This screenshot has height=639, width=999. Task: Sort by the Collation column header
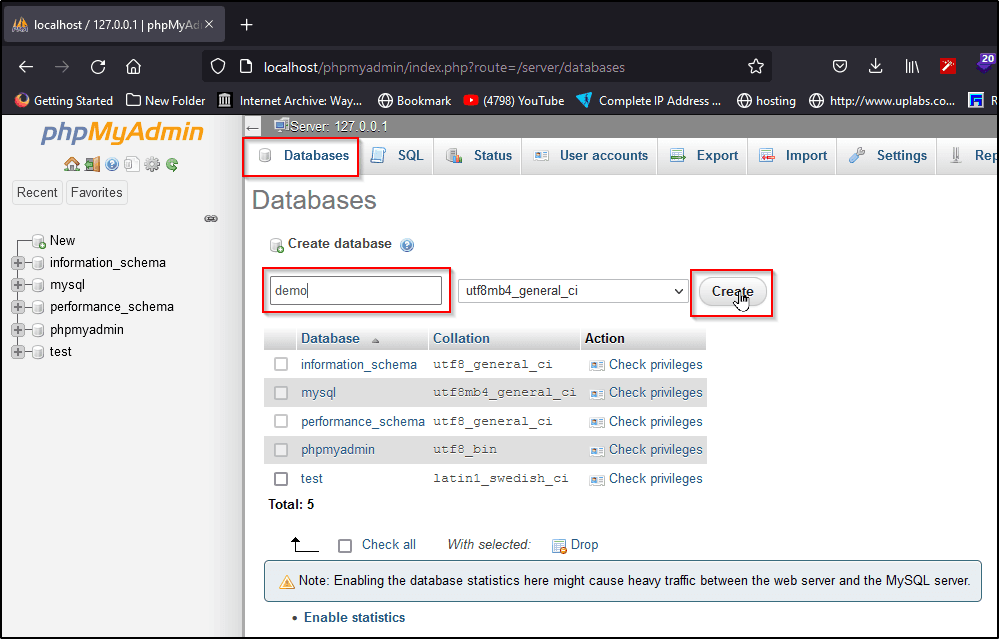coord(461,338)
